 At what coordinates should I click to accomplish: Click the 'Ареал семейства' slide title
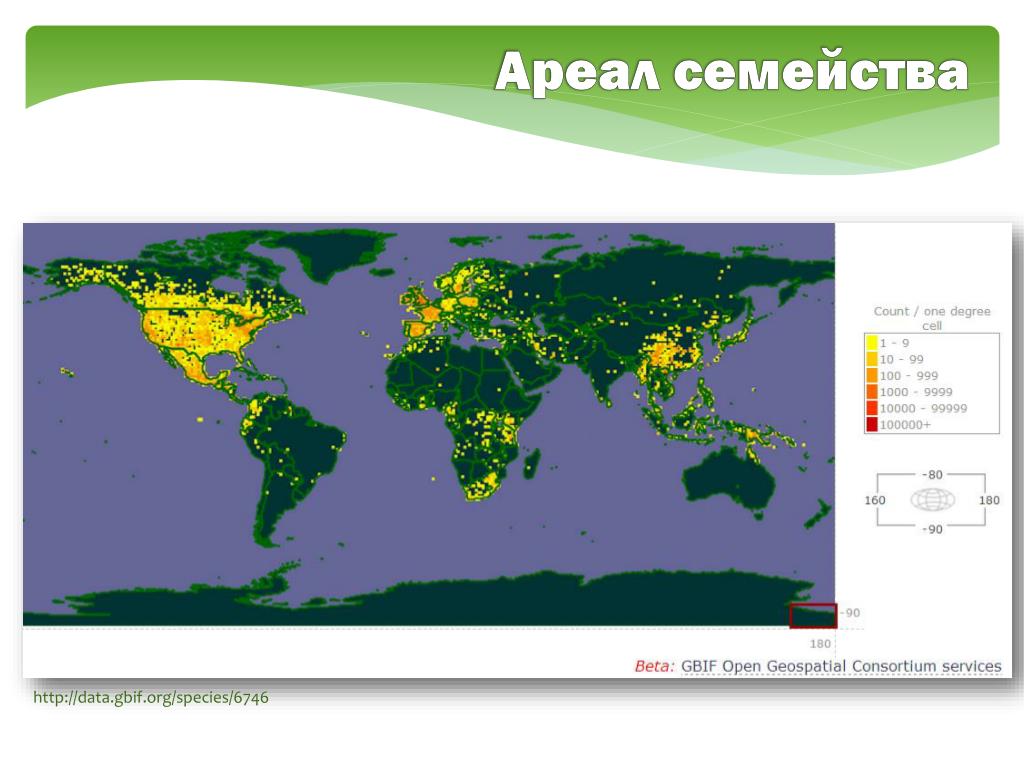[731, 72]
